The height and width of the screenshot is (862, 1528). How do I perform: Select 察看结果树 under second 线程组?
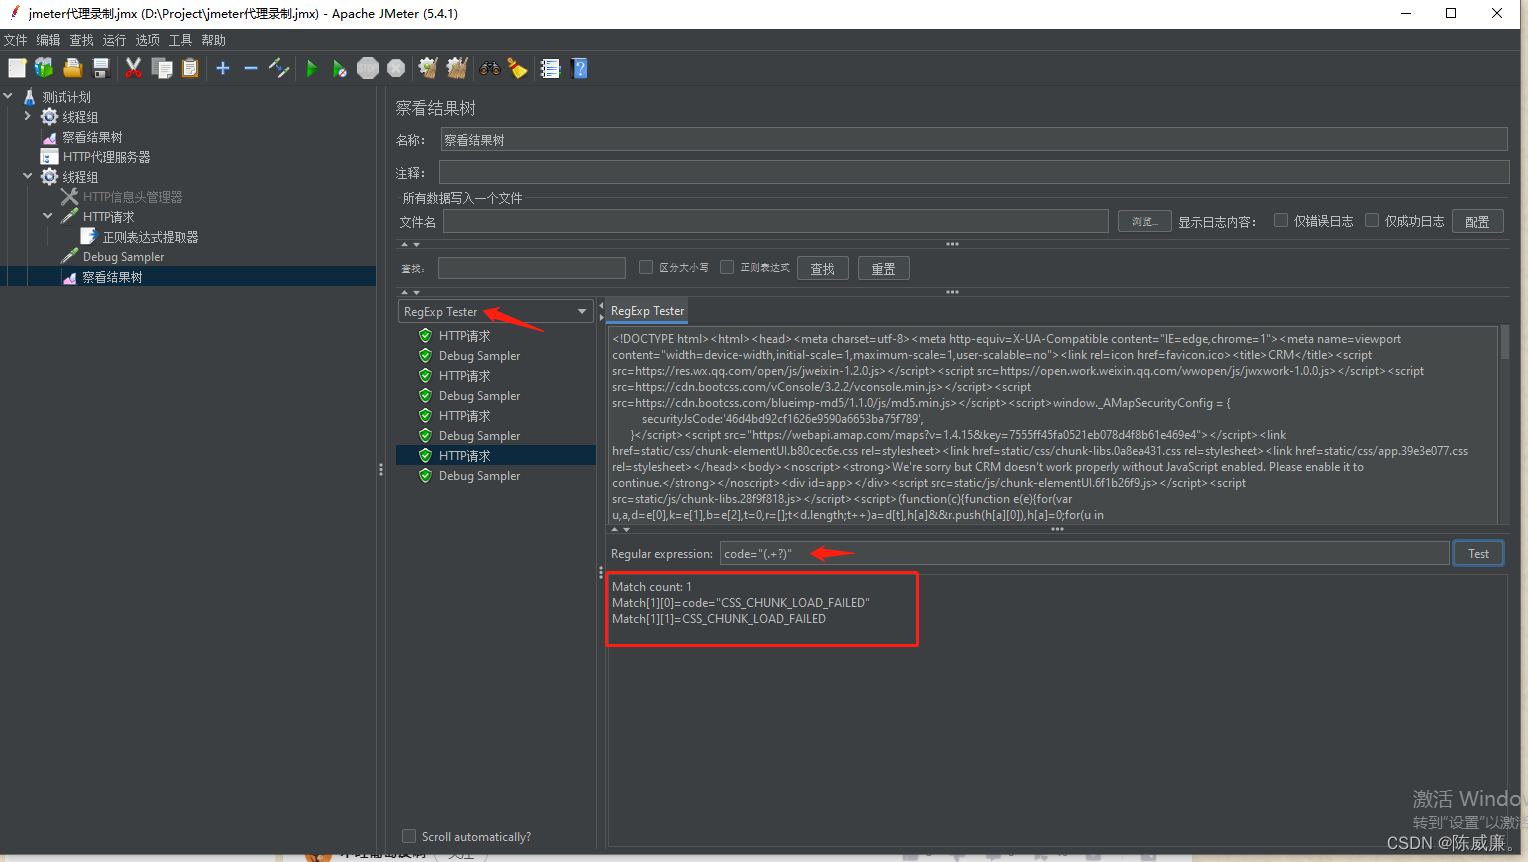pyautogui.click(x=112, y=277)
